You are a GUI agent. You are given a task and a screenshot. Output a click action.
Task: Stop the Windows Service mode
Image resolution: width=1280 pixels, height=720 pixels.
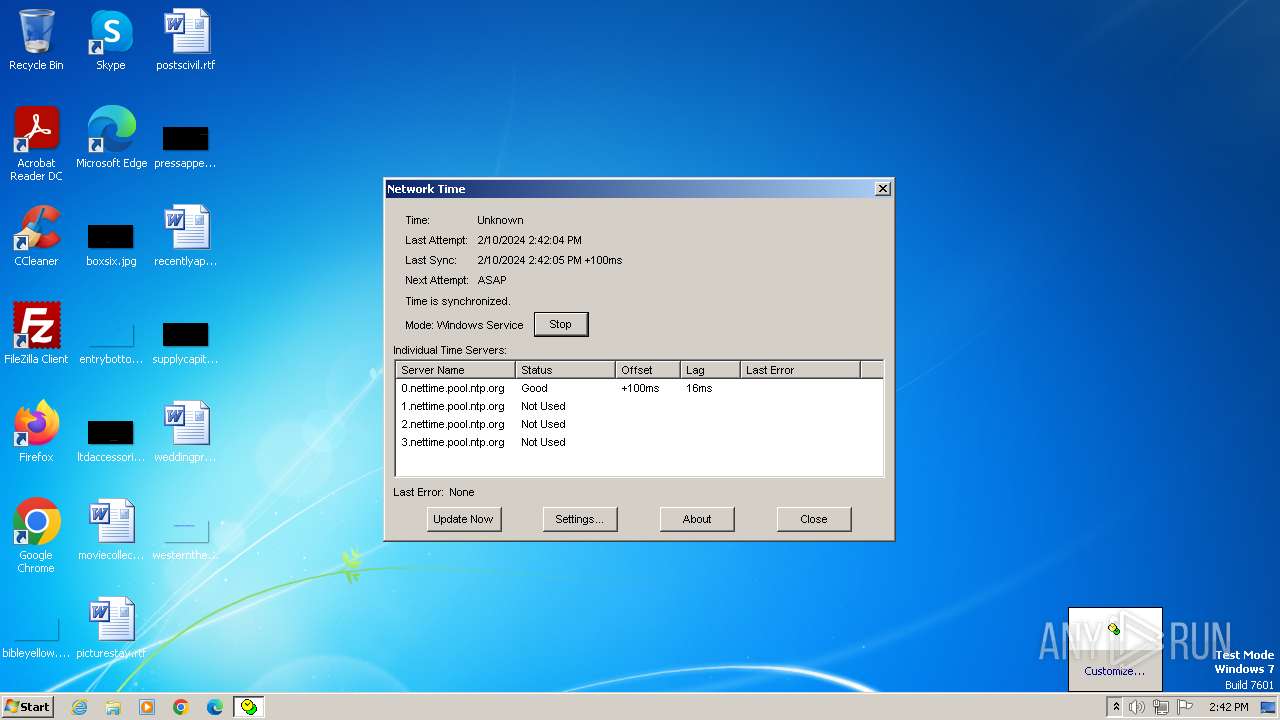[x=561, y=324]
